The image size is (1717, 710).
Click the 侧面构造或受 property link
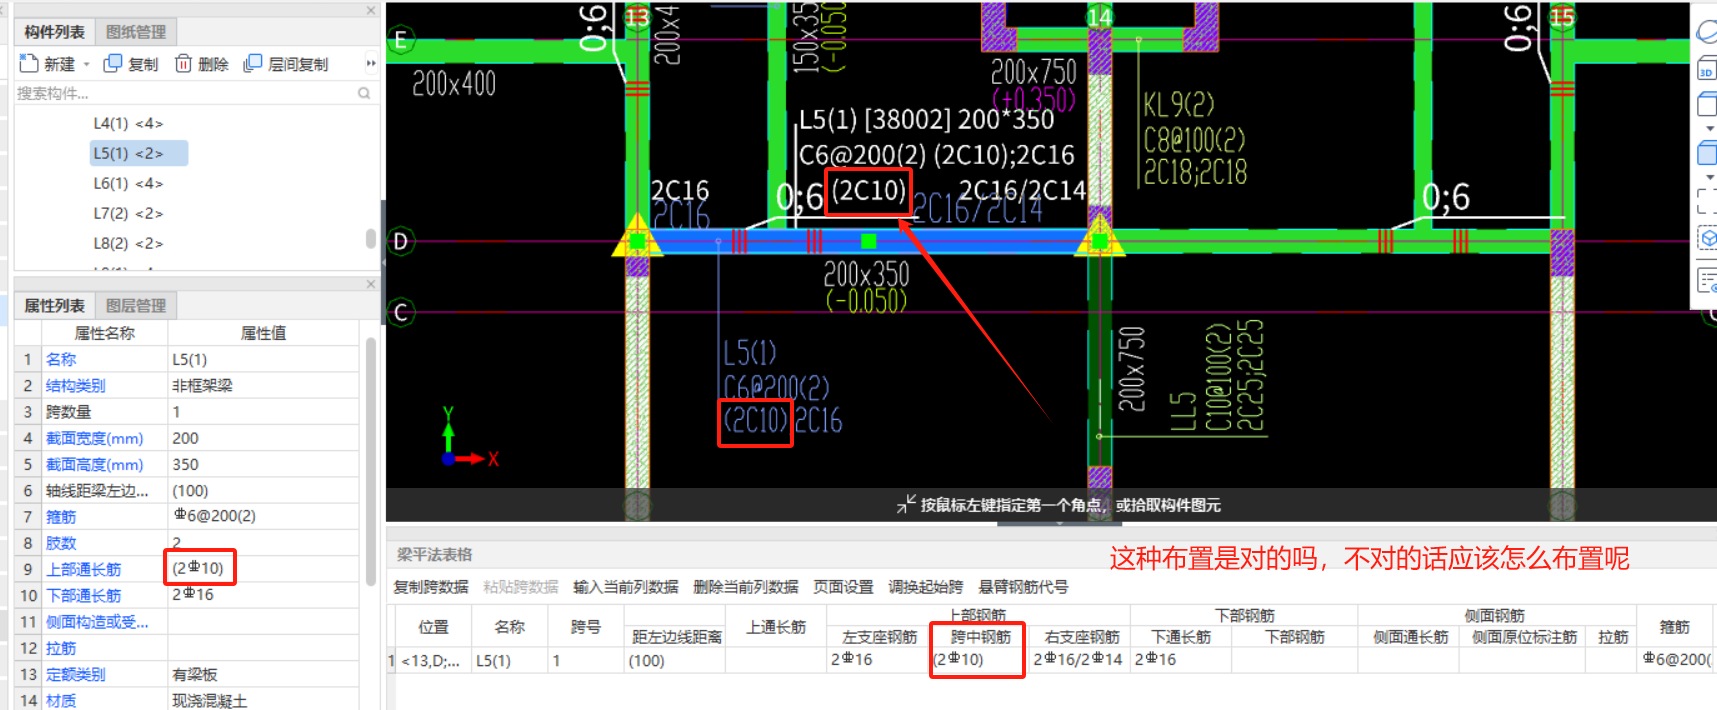click(x=97, y=622)
